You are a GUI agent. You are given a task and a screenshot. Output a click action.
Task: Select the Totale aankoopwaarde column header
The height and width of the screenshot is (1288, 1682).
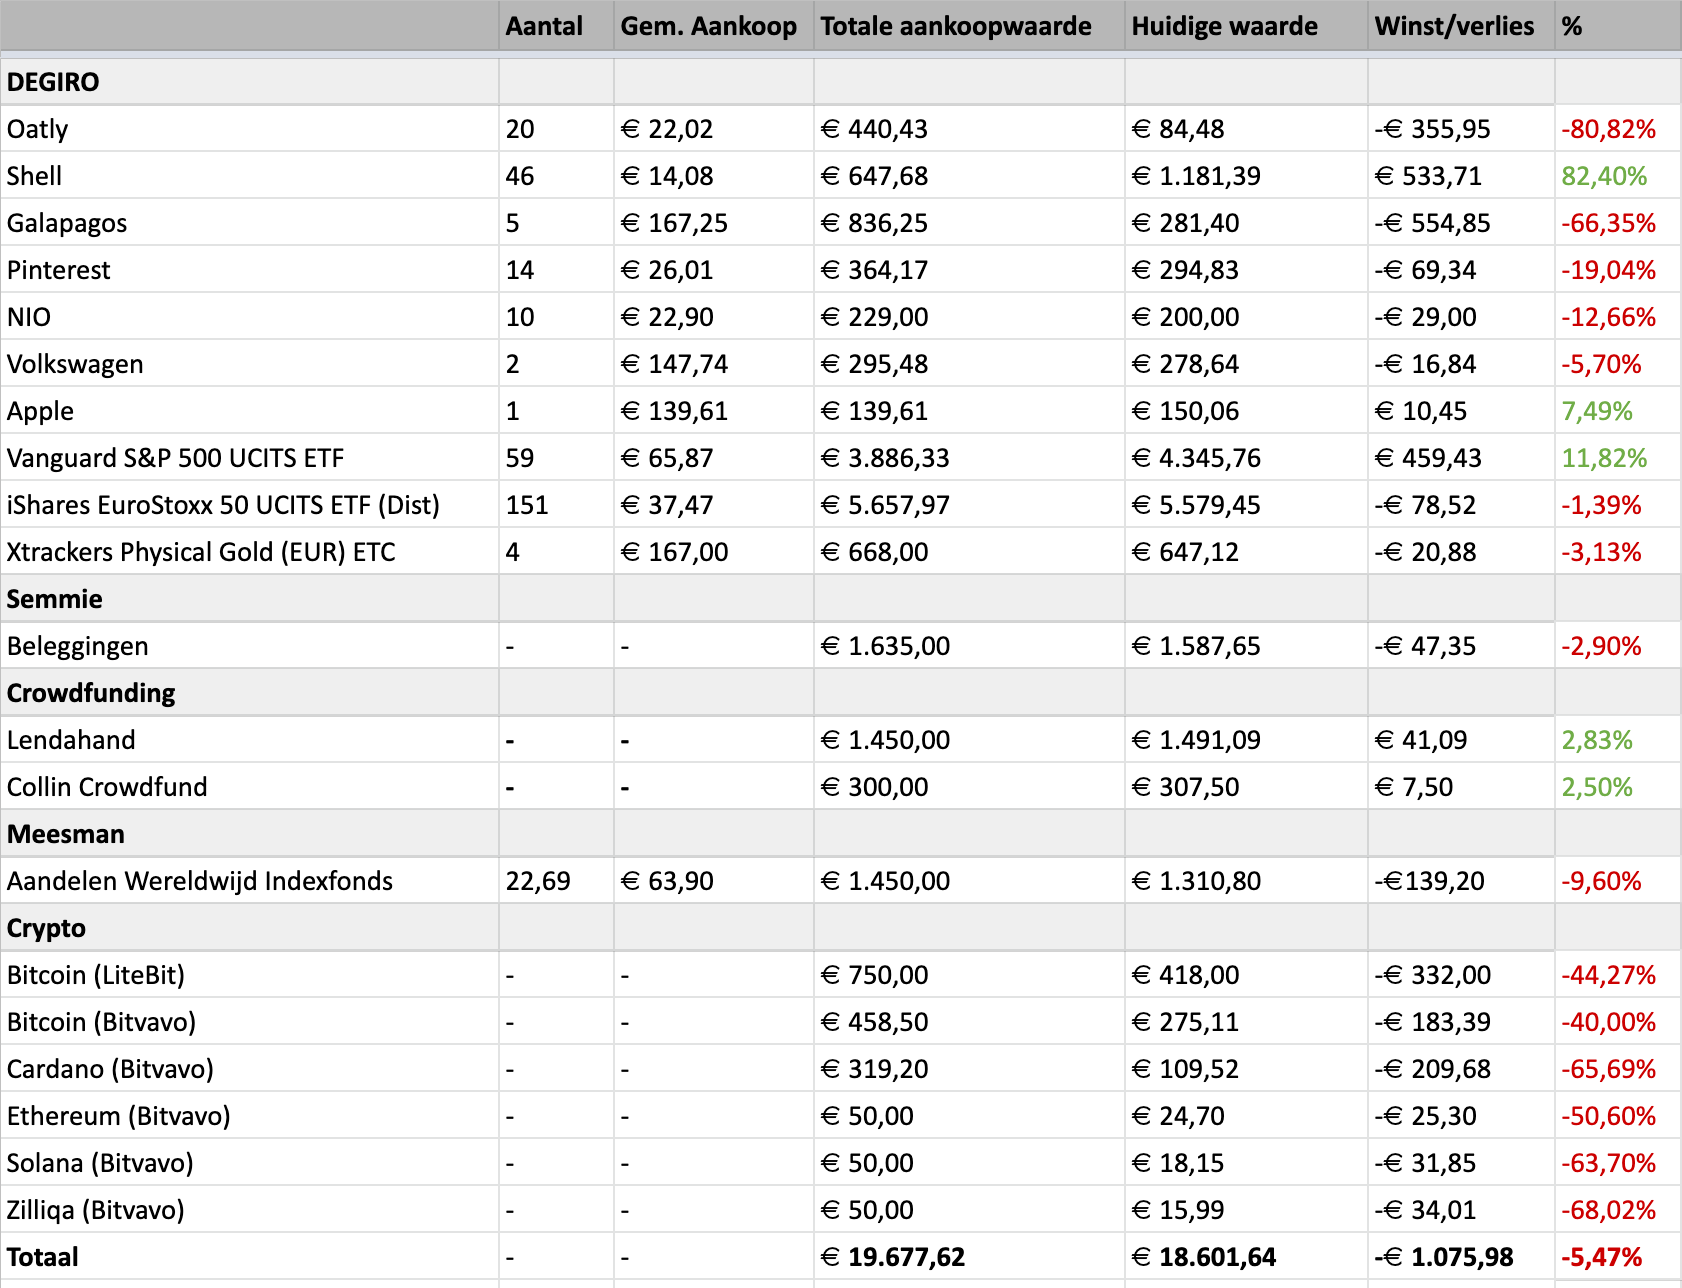click(x=970, y=26)
